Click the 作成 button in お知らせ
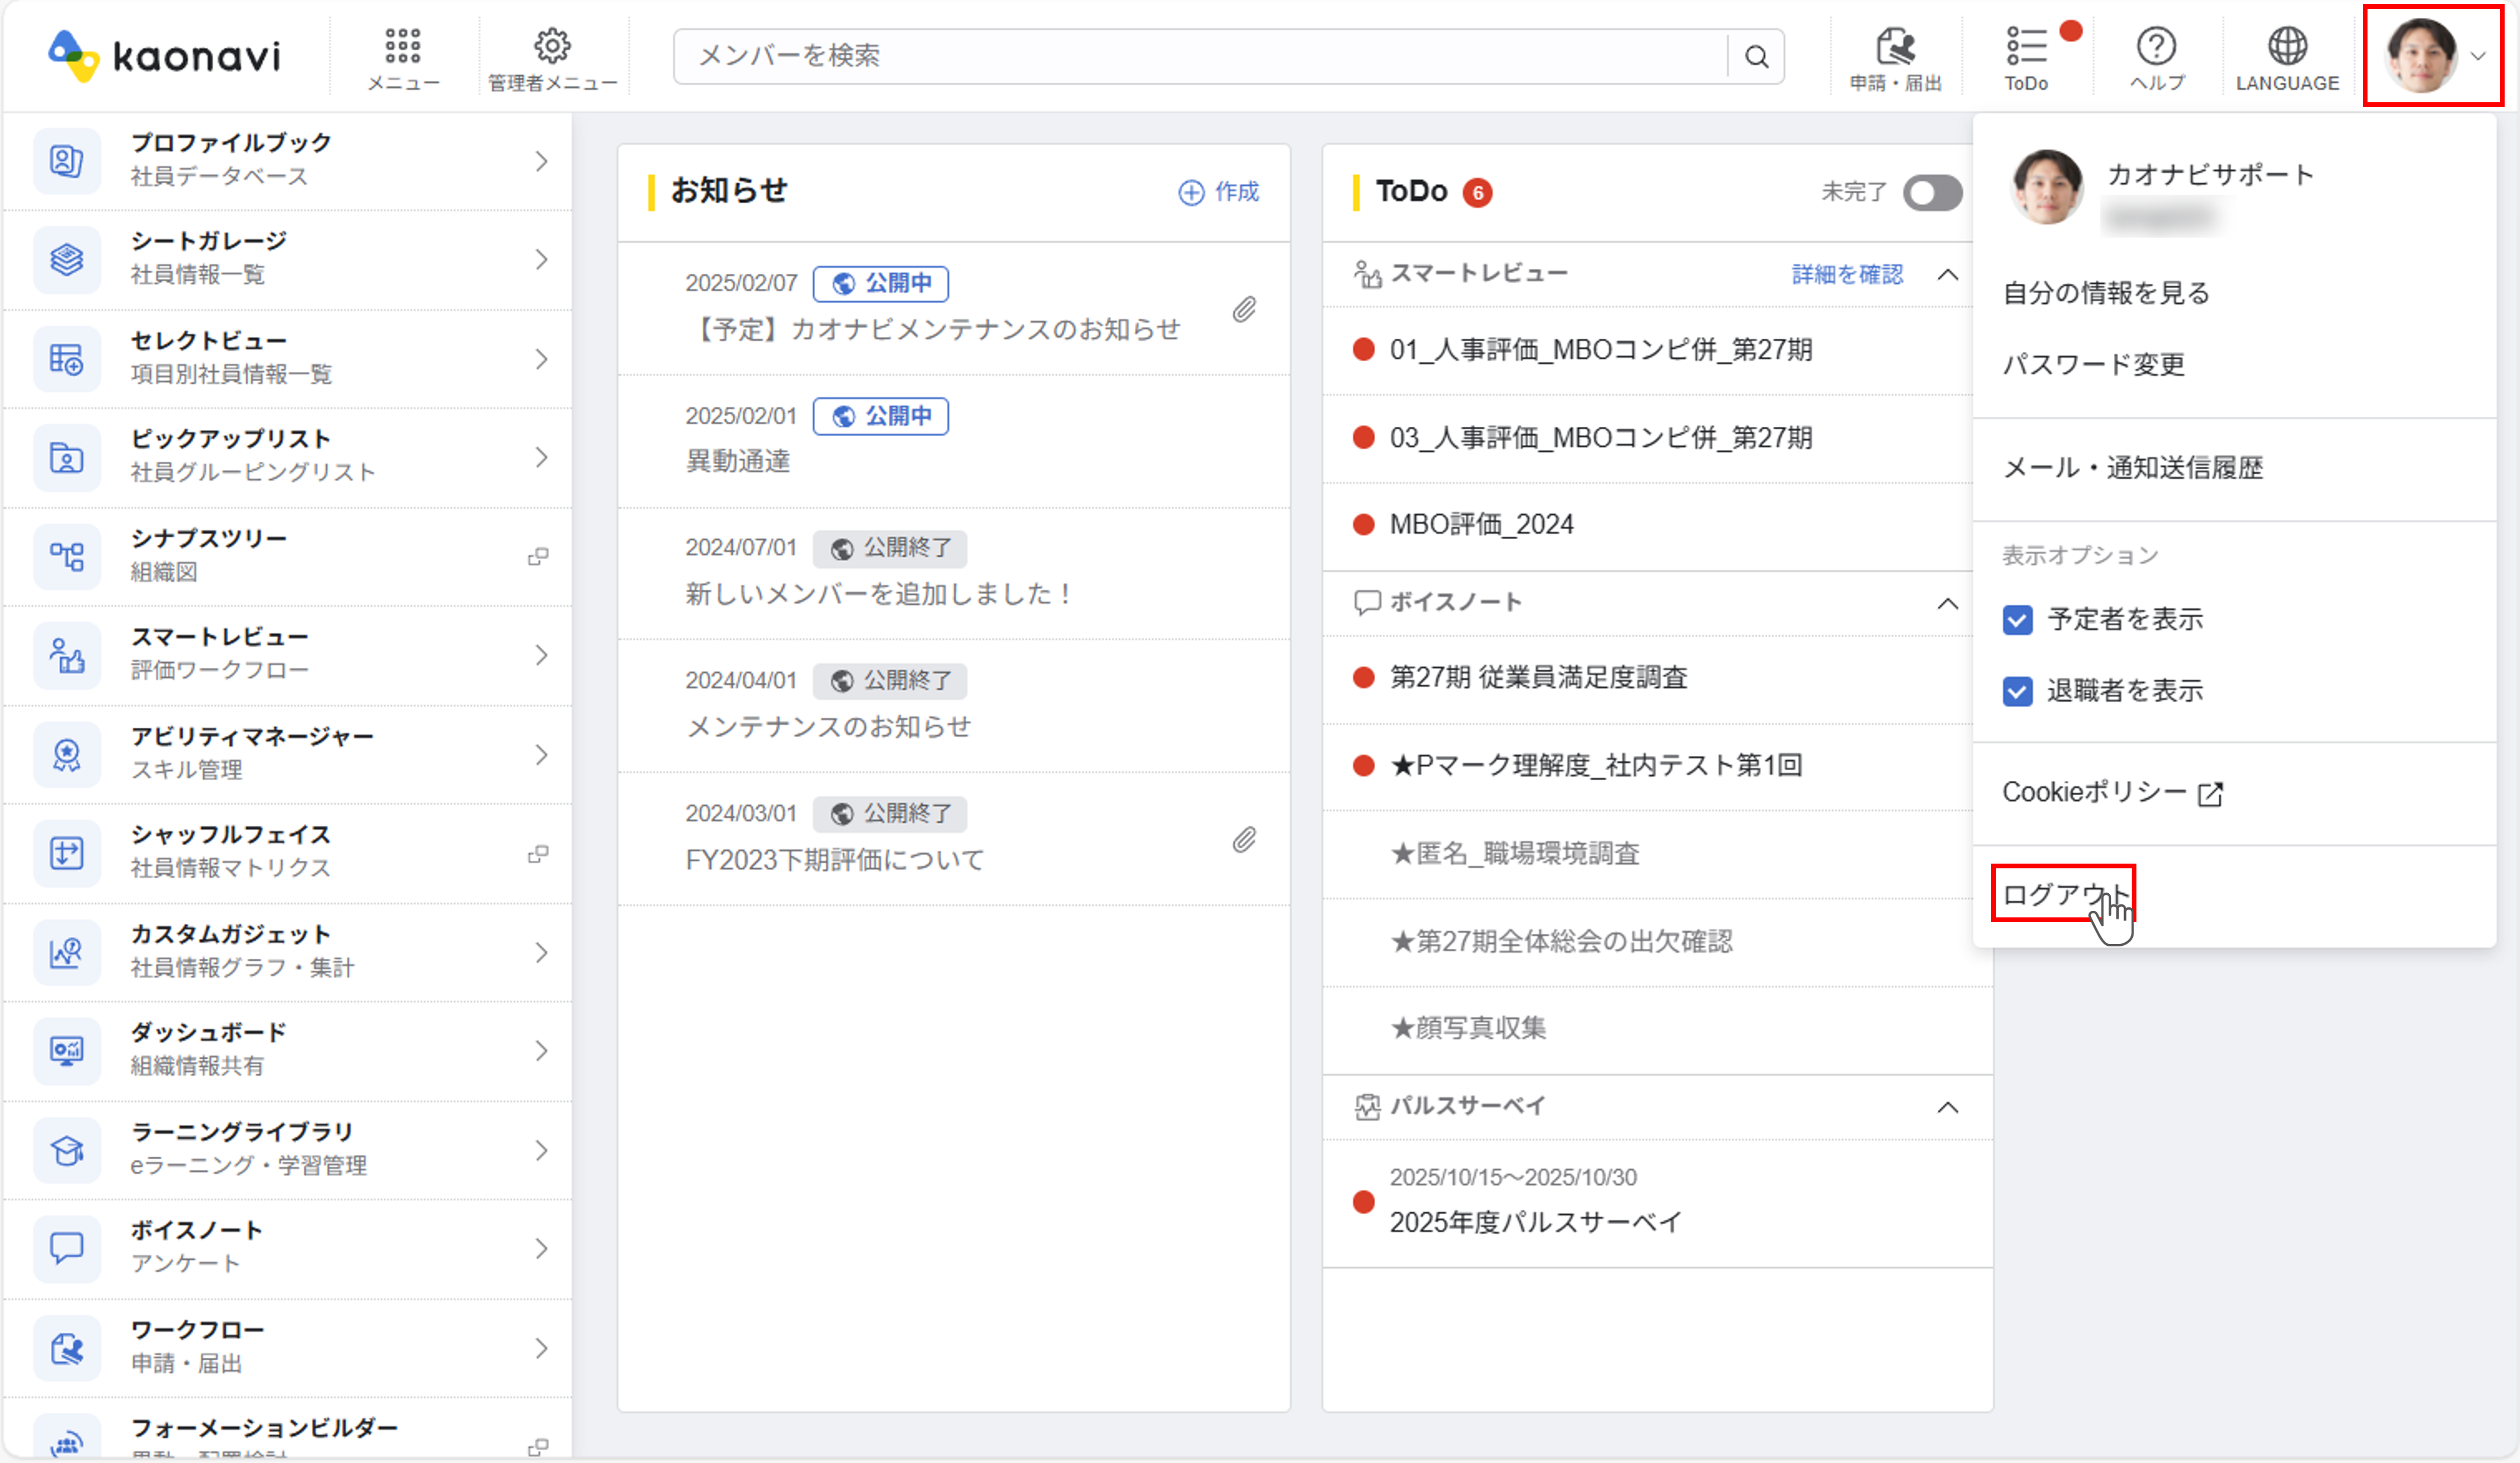This screenshot has width=2520, height=1463. pos(1218,192)
